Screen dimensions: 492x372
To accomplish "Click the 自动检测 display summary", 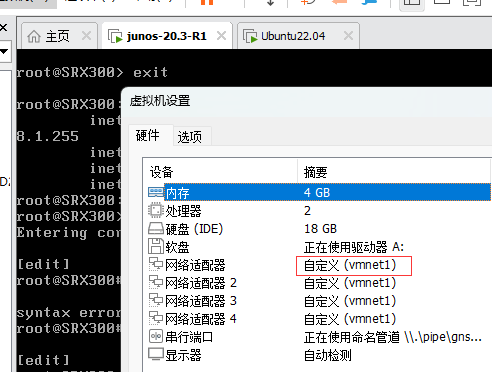I will [328, 355].
